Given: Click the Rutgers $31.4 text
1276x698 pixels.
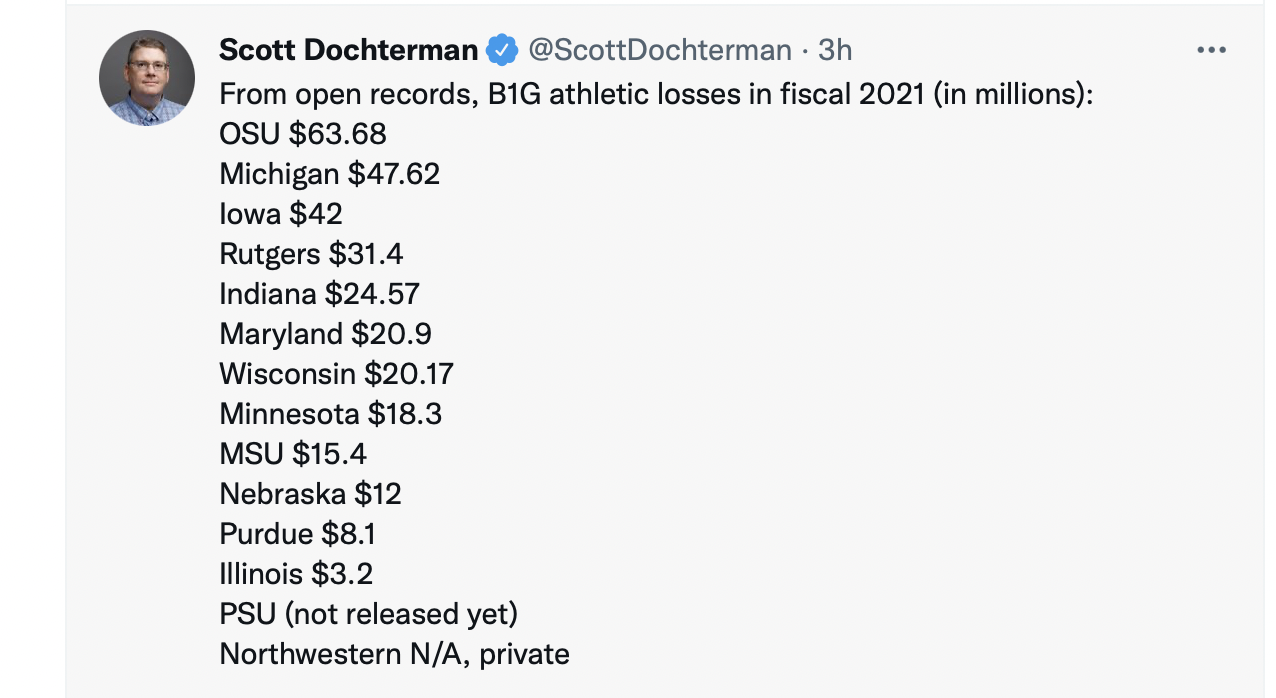Looking at the screenshot, I should (312, 254).
